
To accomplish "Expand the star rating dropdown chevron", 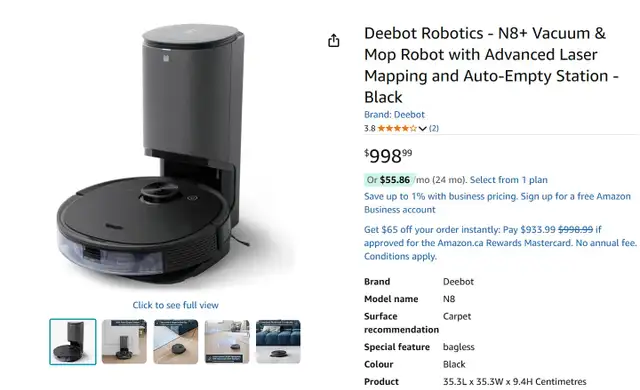I will pyautogui.click(x=422, y=129).
